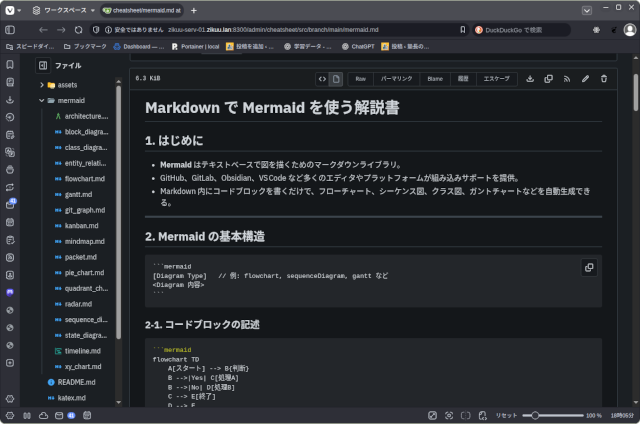This screenshot has height=424, width=640.
Task: Select the cheatsheet/mermaid.md browser tab
Action: pyautogui.click(x=140, y=10)
